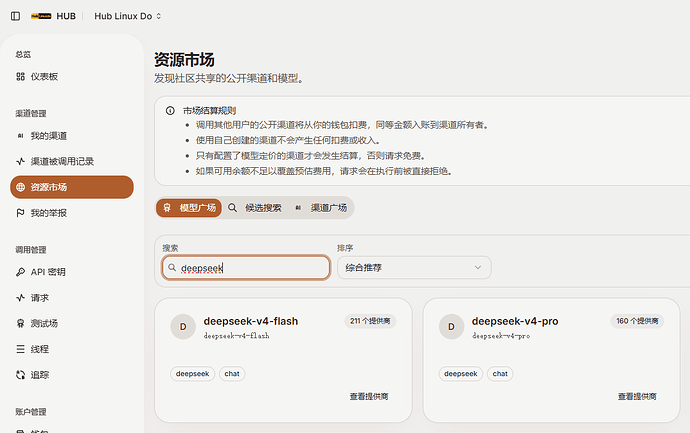Click the AI icon in 渠道广场 tab

298,208
